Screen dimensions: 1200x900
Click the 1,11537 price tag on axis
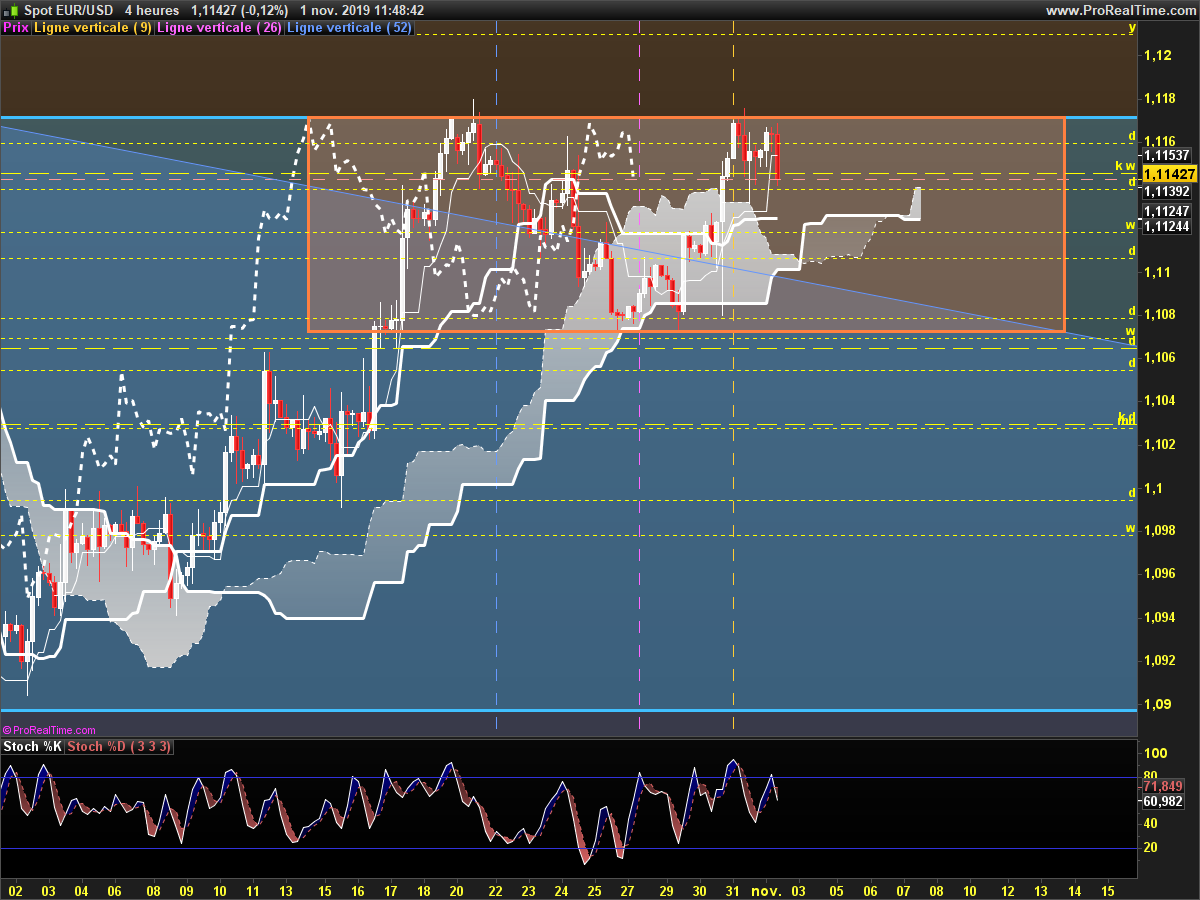tap(1166, 155)
